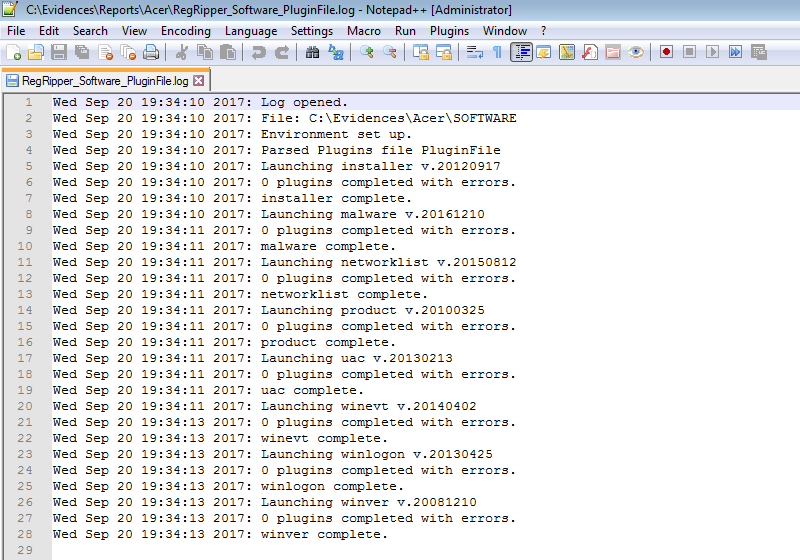800x560 pixels.
Task: Expand the Language menu
Action: click(x=251, y=31)
